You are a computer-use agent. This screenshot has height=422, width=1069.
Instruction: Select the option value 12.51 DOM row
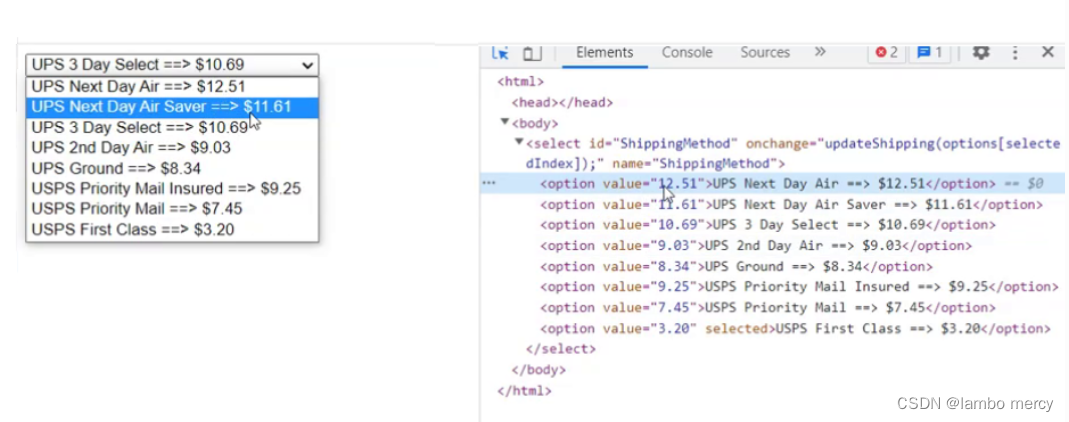pyautogui.click(x=772, y=183)
